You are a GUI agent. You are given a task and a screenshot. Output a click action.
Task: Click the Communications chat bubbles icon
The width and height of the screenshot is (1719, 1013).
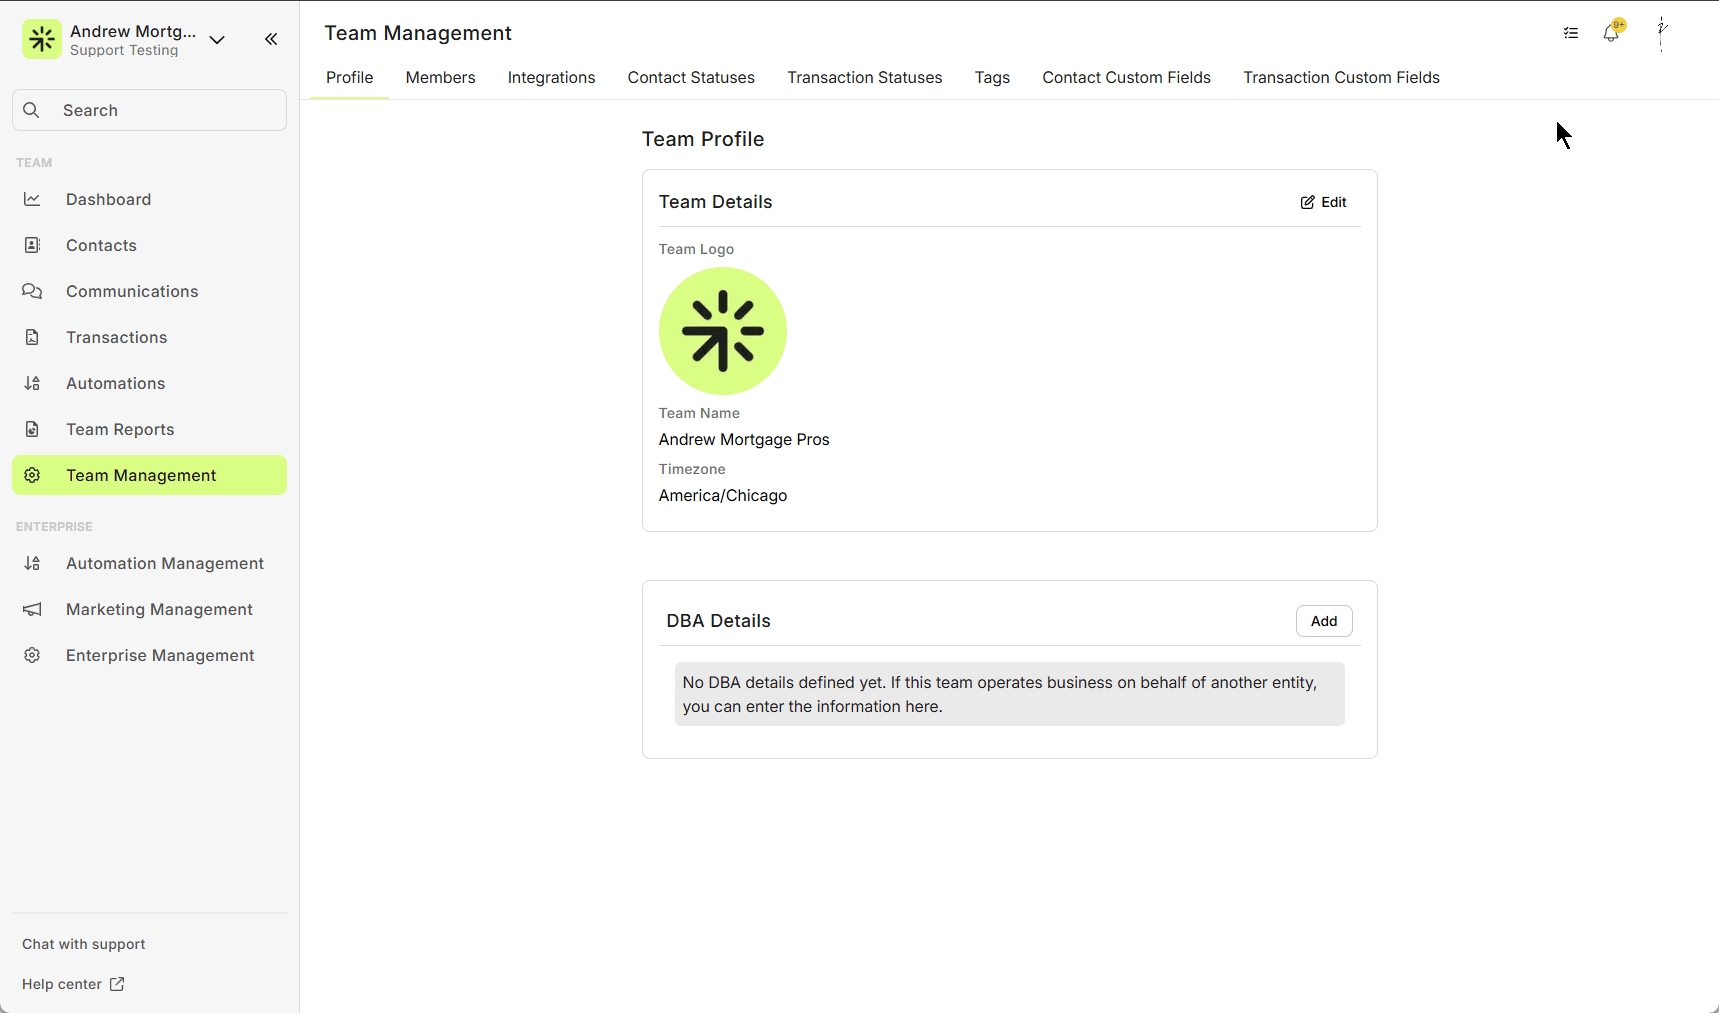32,291
